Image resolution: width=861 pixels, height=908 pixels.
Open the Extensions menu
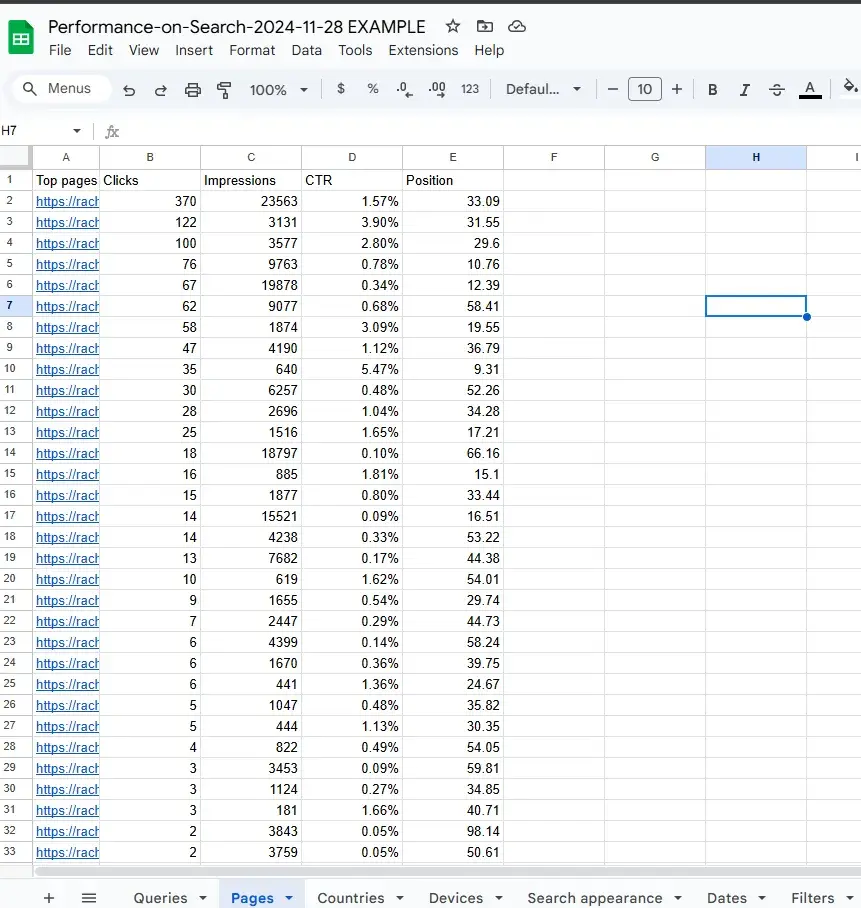423,50
